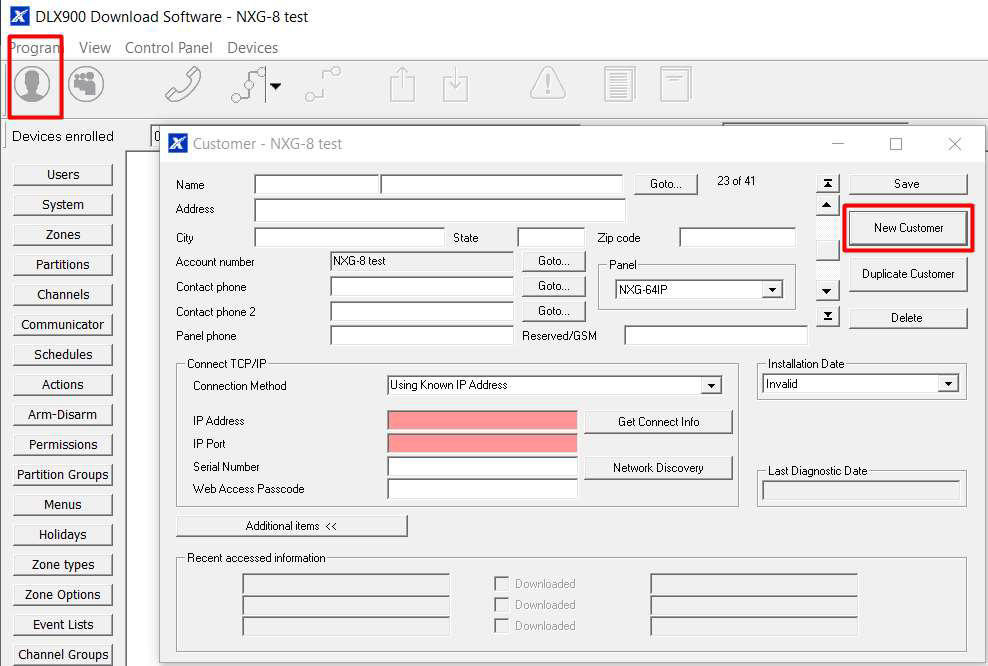988x666 pixels.
Task: Click the download (read from panel) toolbar icon
Action: tap(455, 84)
